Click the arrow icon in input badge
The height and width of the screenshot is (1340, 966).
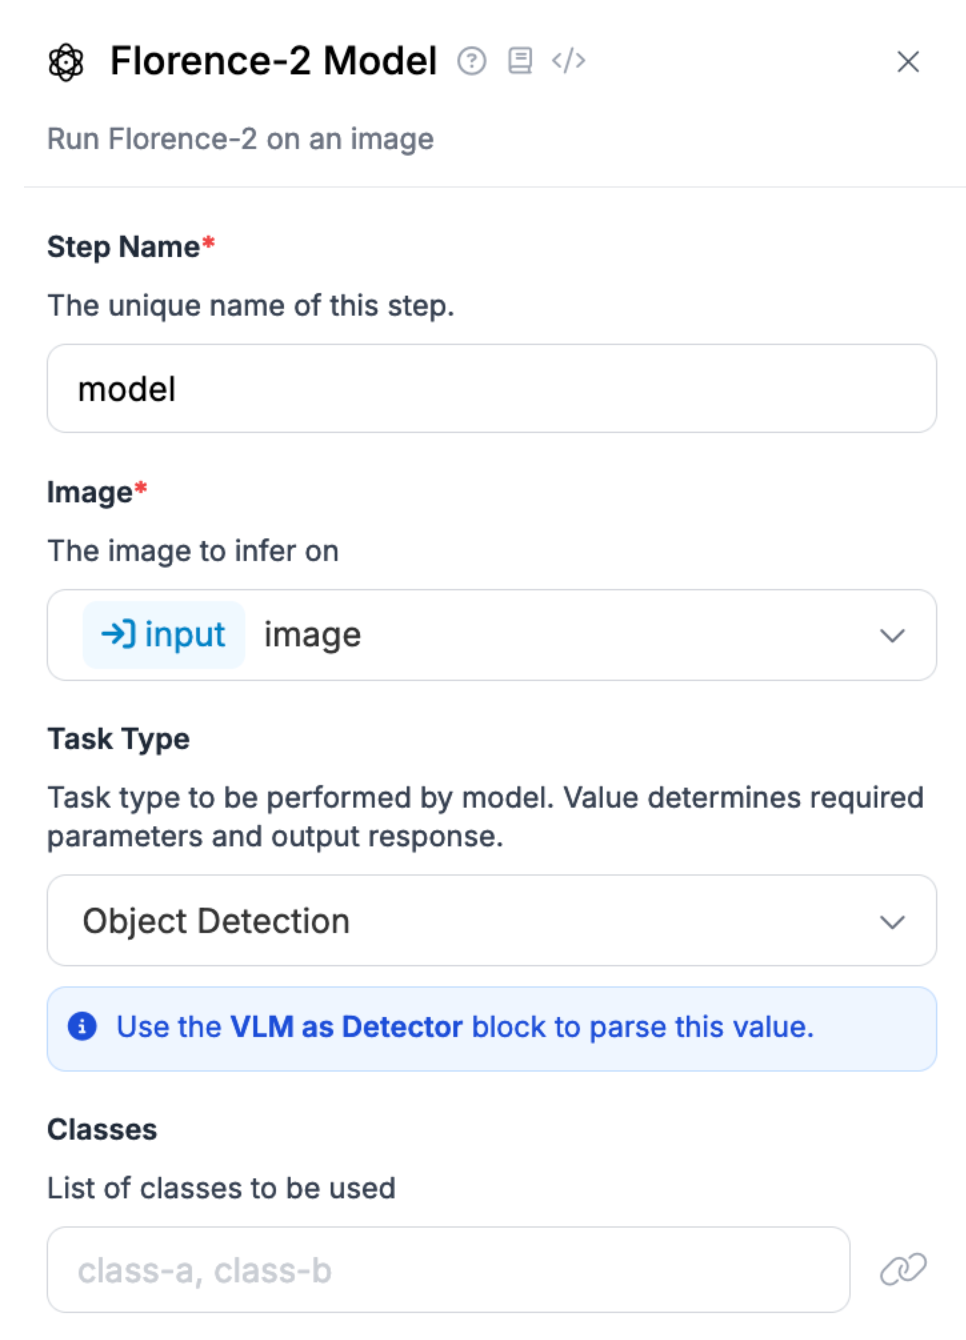click(118, 634)
